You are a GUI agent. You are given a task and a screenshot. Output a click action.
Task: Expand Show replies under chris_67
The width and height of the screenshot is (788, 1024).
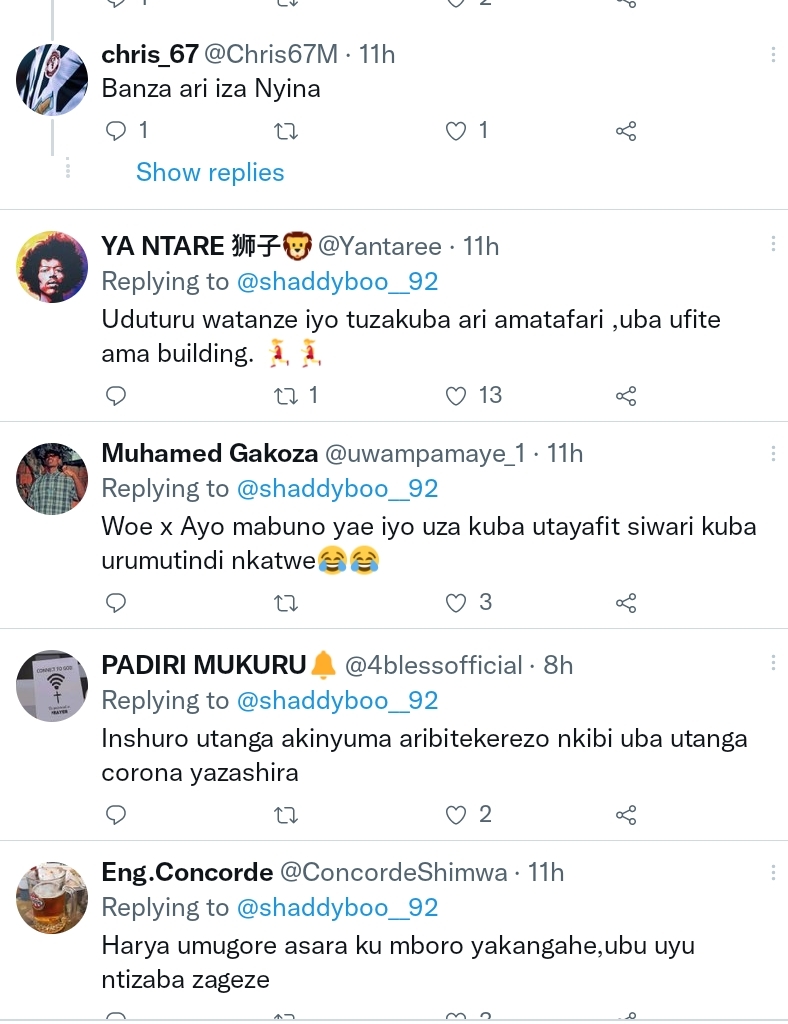pos(210,172)
